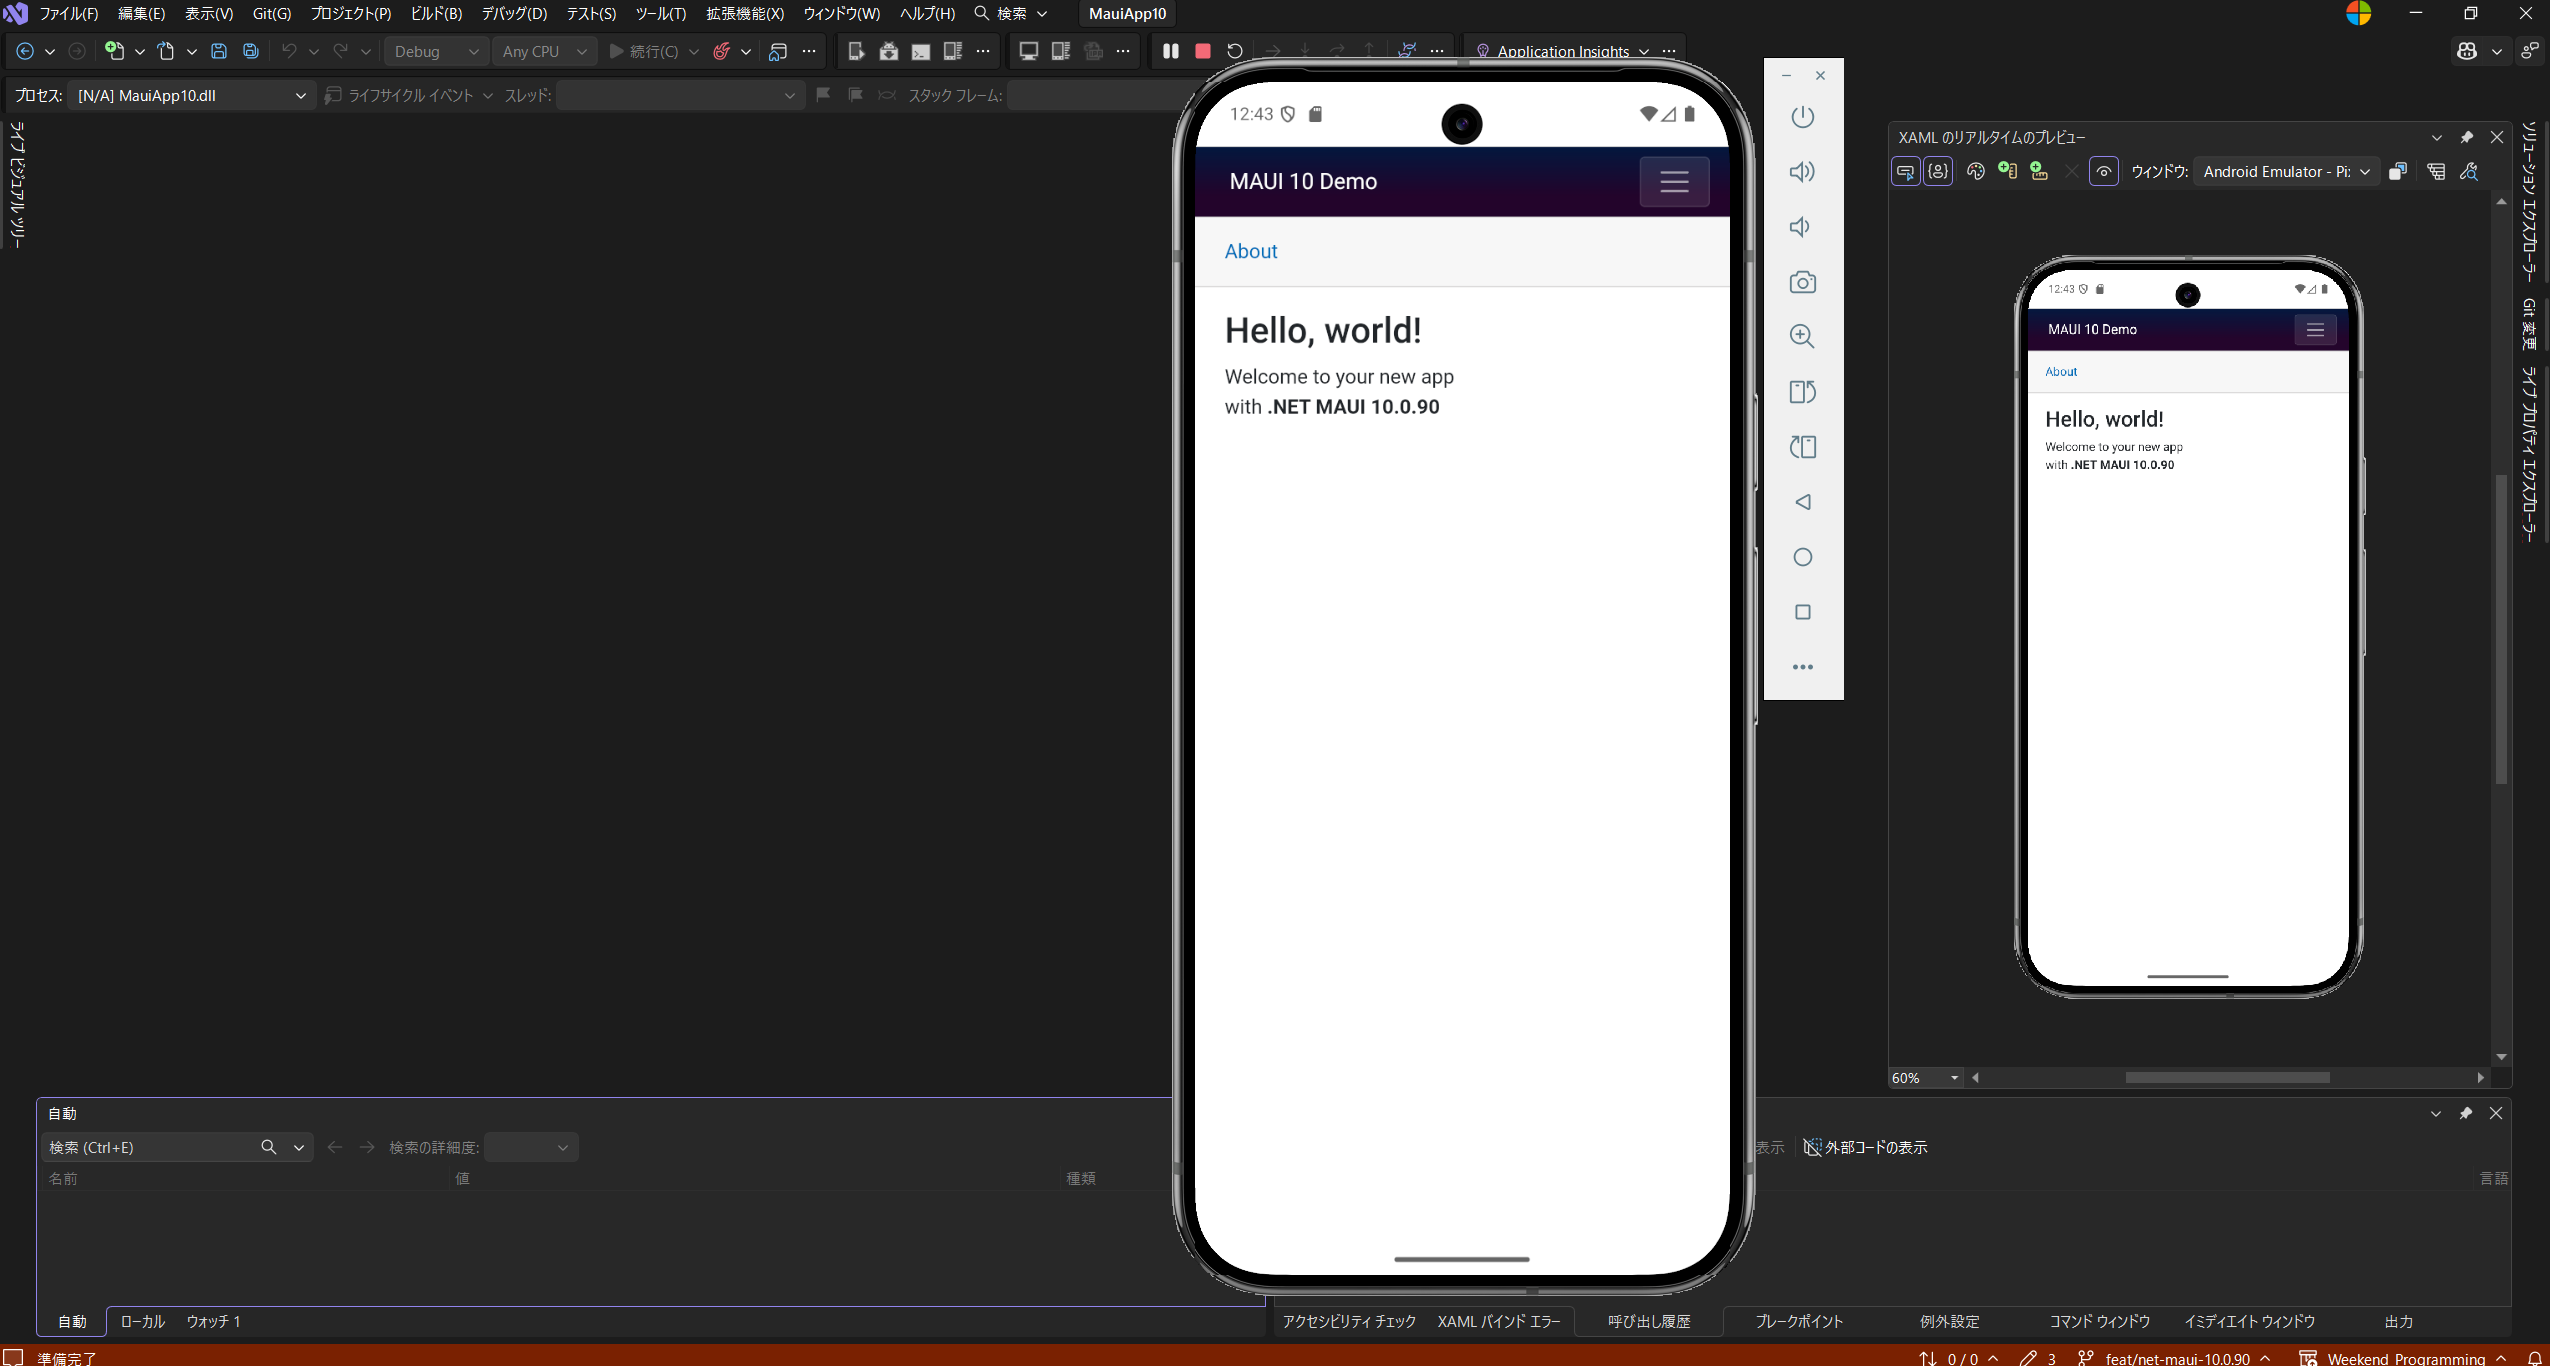
Task: Switch to the Watch 1 tab (ウォッチ 1)
Action: (x=213, y=1321)
